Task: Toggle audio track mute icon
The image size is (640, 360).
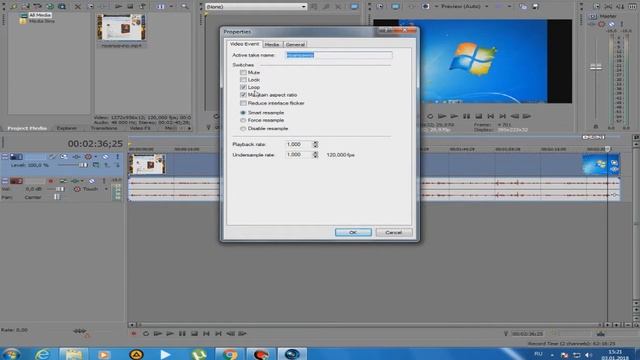Action: 92,181
